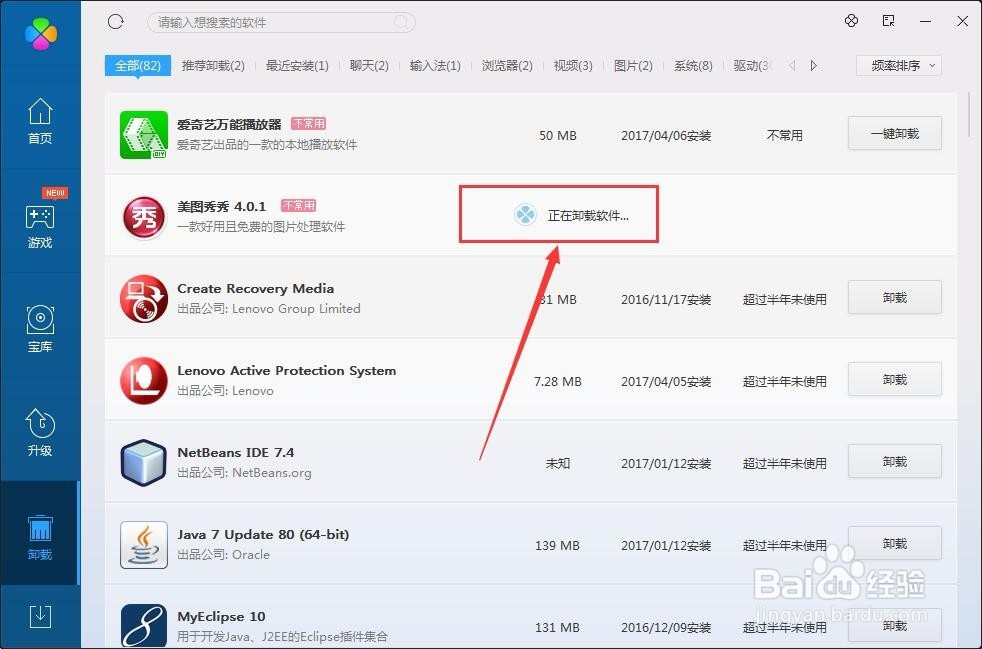Switch to 系统(8) tab
The height and width of the screenshot is (649, 982).
point(693,65)
